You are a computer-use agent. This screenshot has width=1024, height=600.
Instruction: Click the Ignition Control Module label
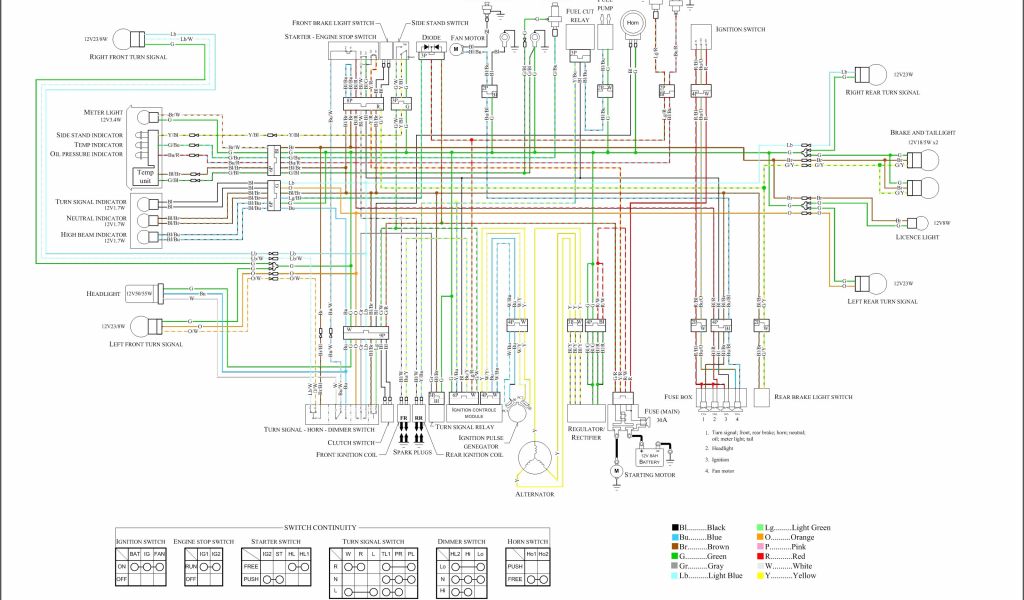[x=473, y=413]
